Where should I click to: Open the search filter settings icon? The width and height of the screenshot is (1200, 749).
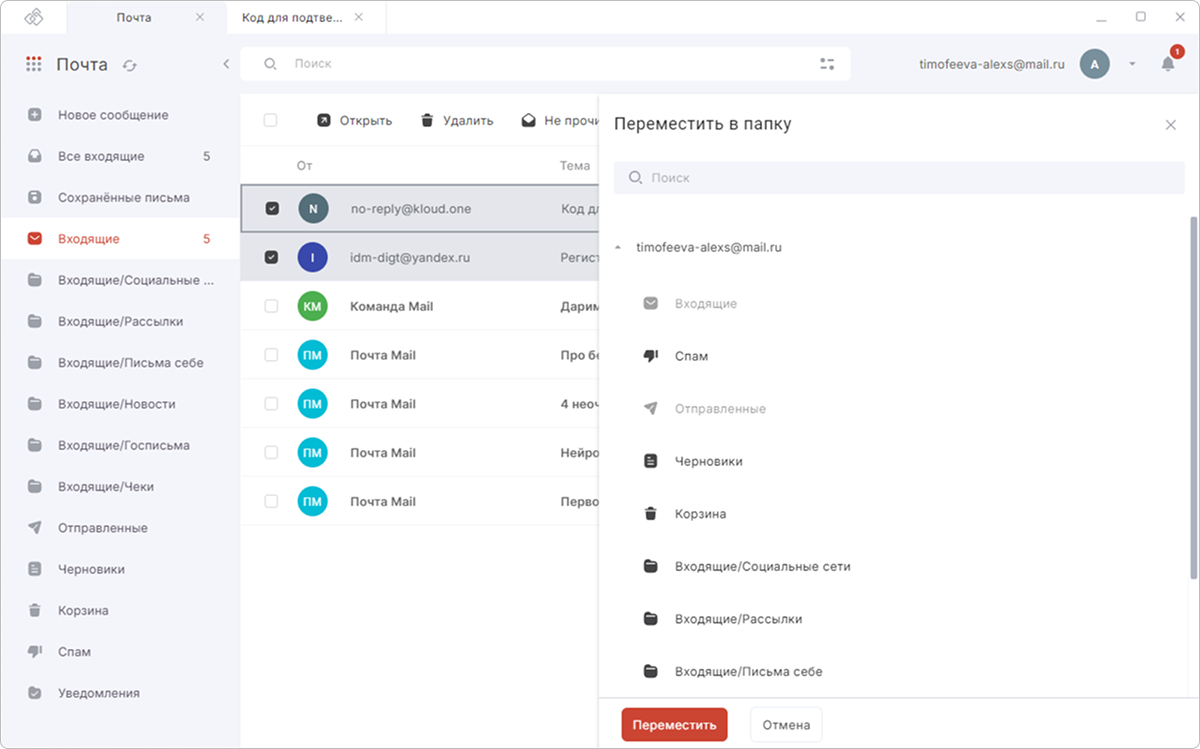[827, 64]
